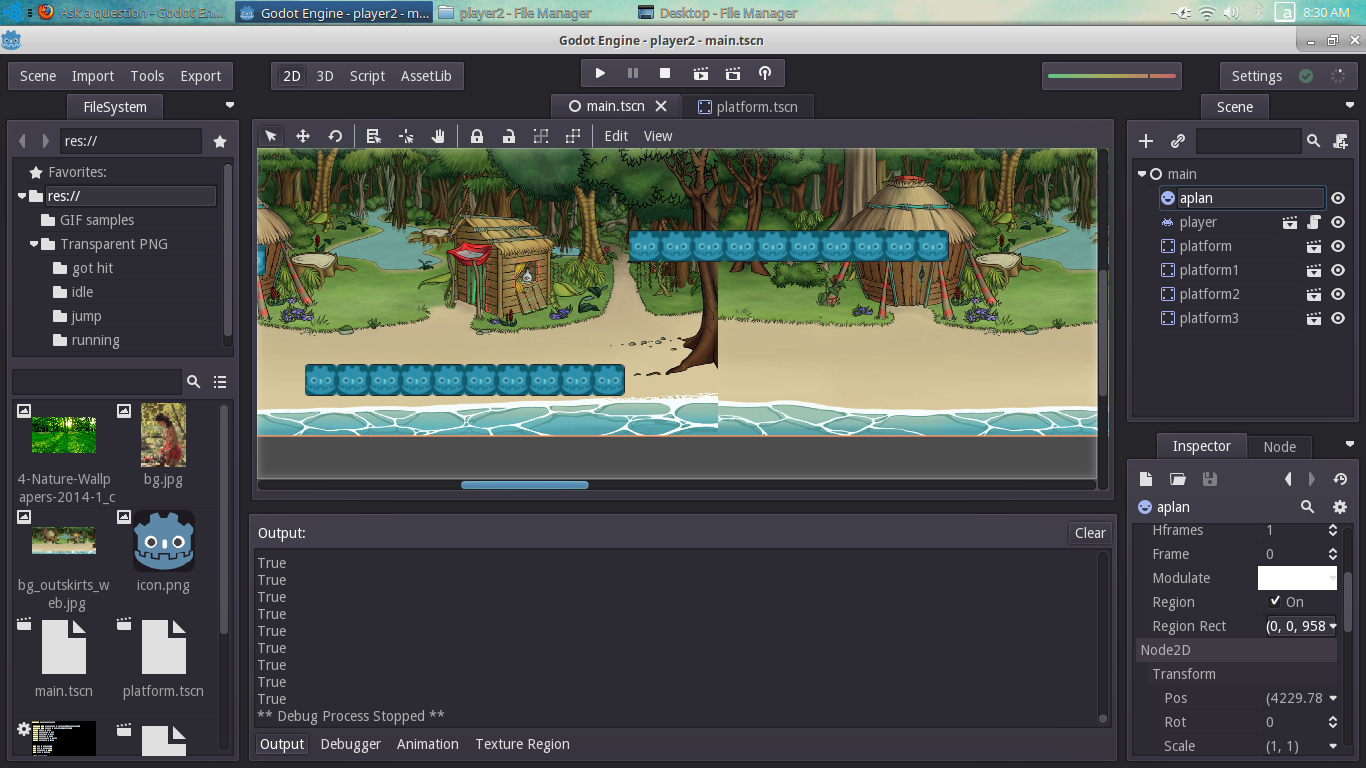
Task: Activate the Pan mode hand tool
Action: 438,136
